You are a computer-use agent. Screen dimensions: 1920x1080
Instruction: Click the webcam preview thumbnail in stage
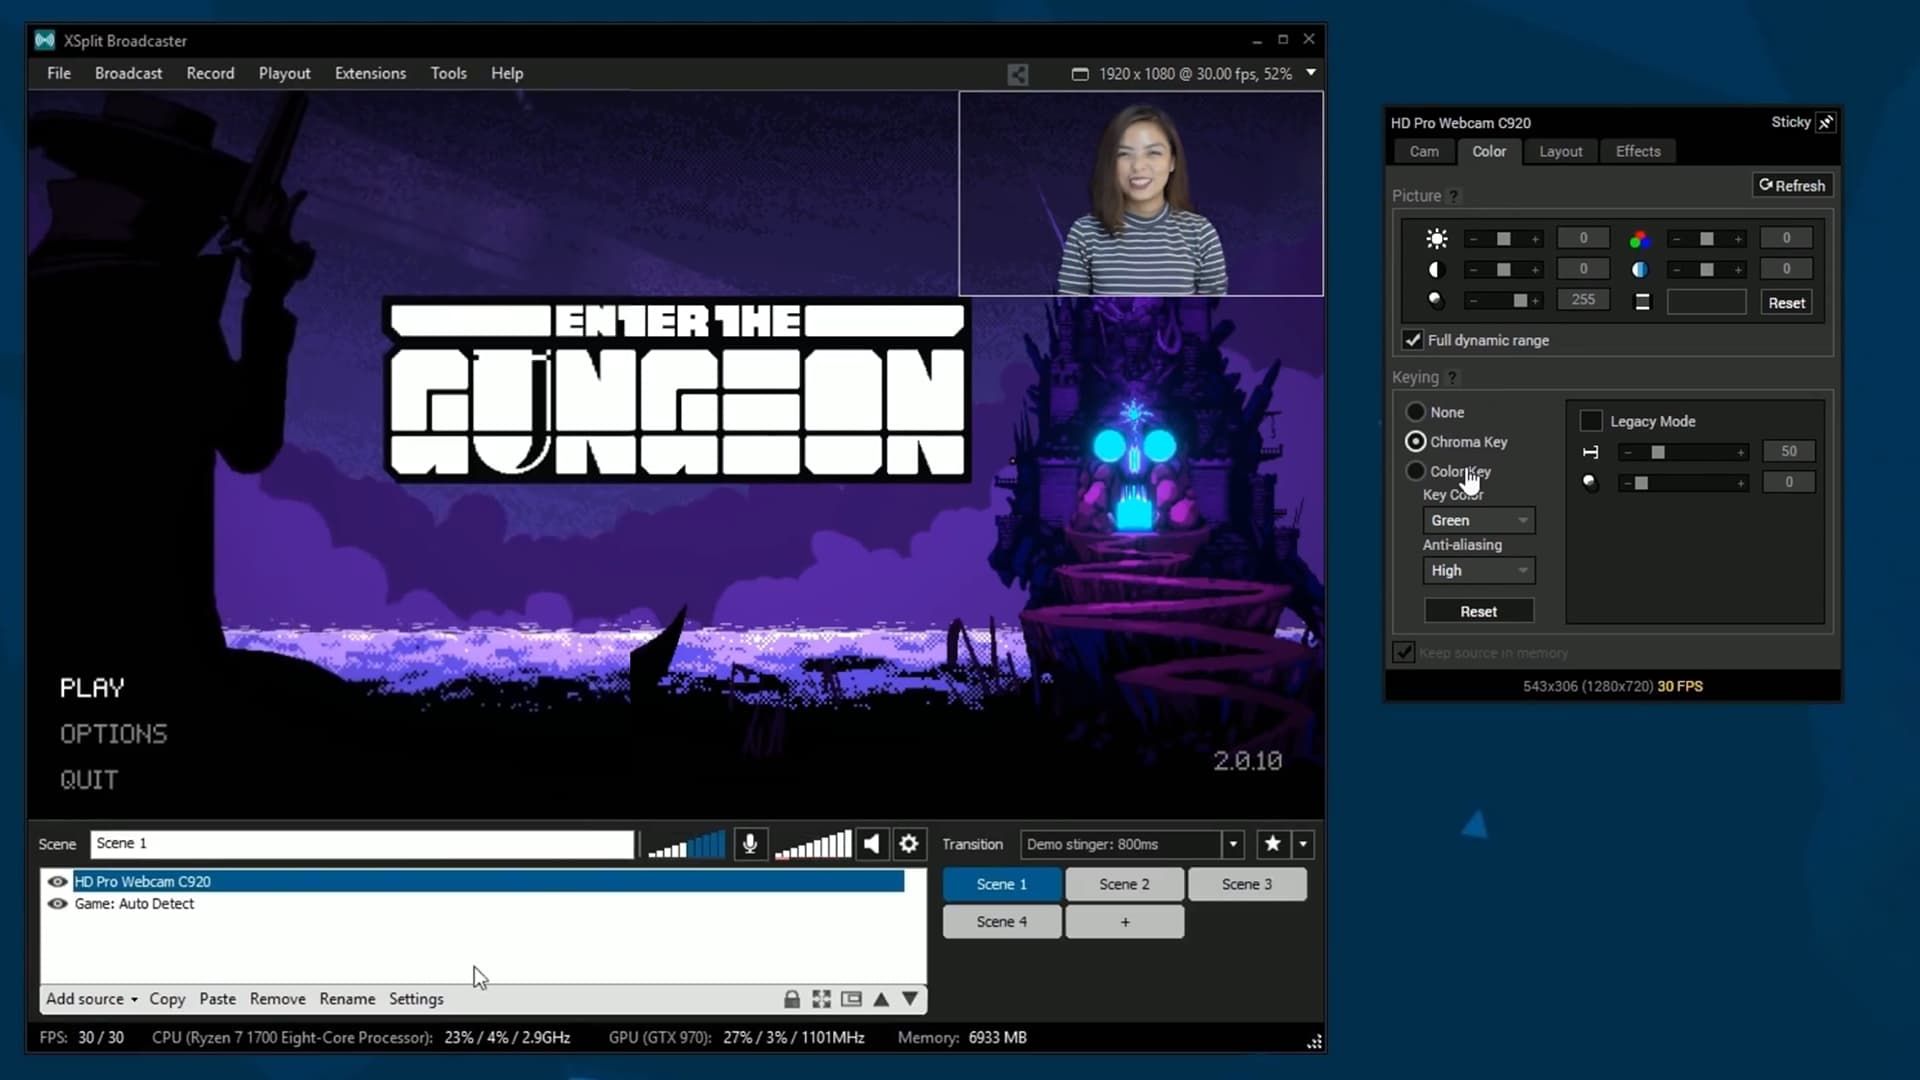[x=1141, y=194]
